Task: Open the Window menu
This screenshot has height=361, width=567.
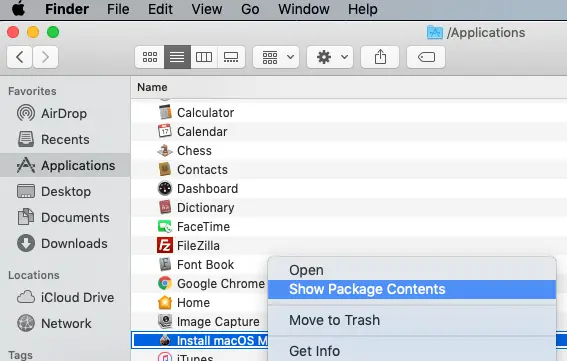Action: point(304,9)
